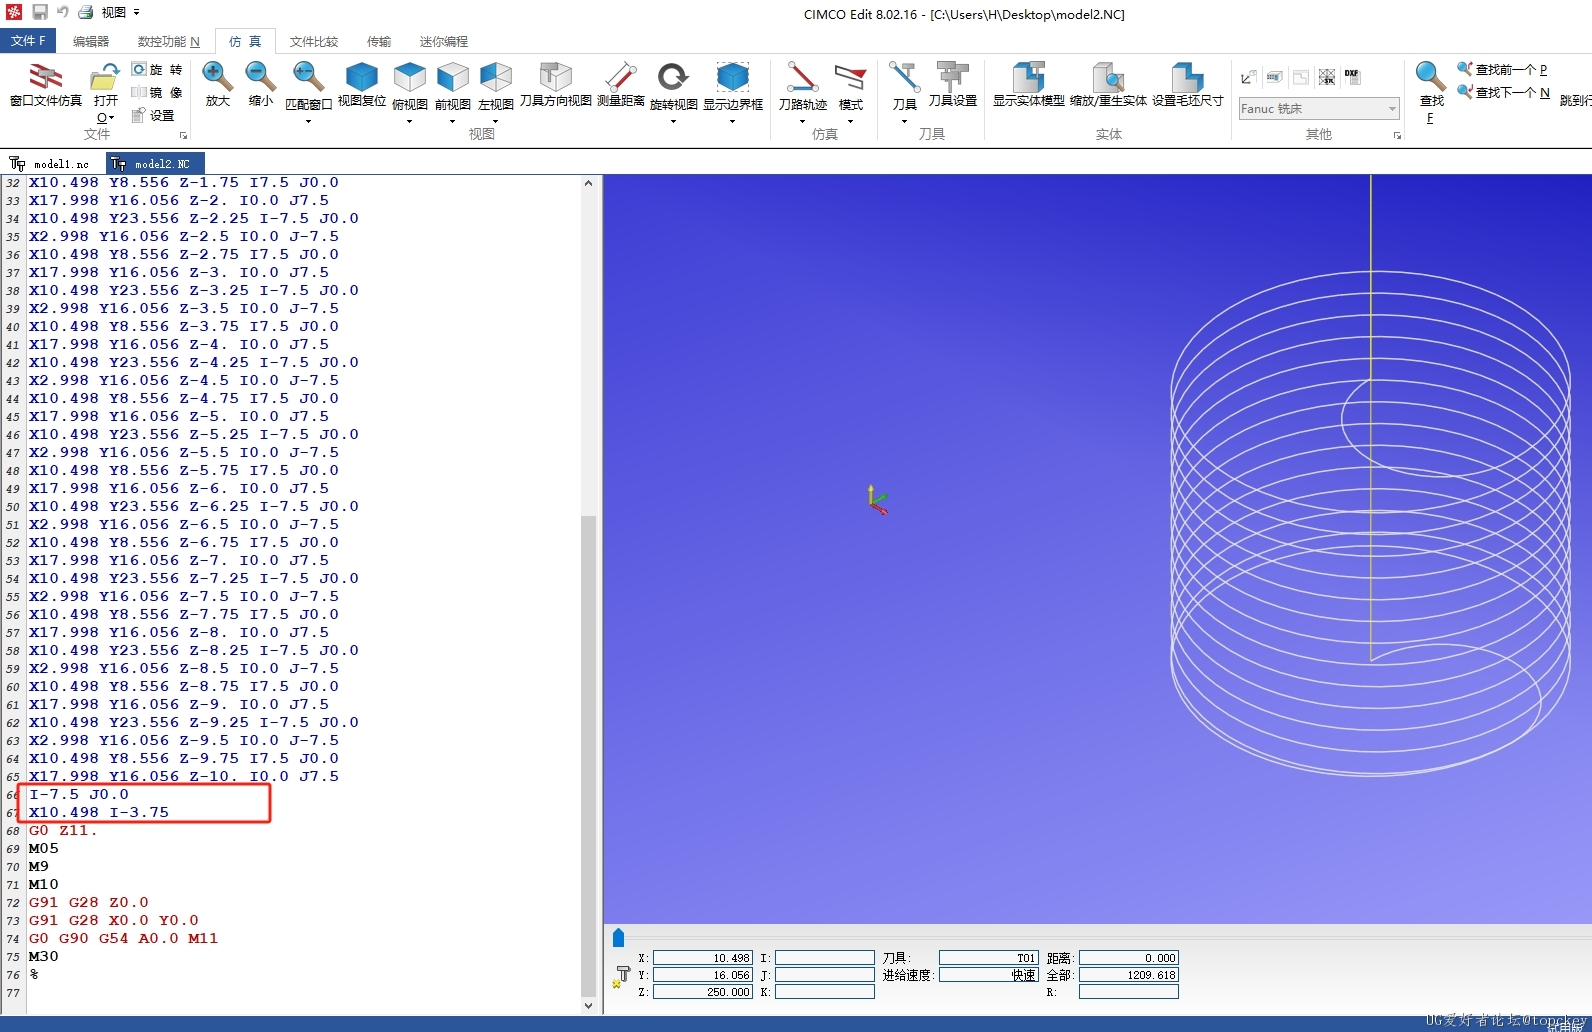Activate the measure distance tool (测量距离)
Viewport: 1592px width, 1032px height.
click(620, 84)
